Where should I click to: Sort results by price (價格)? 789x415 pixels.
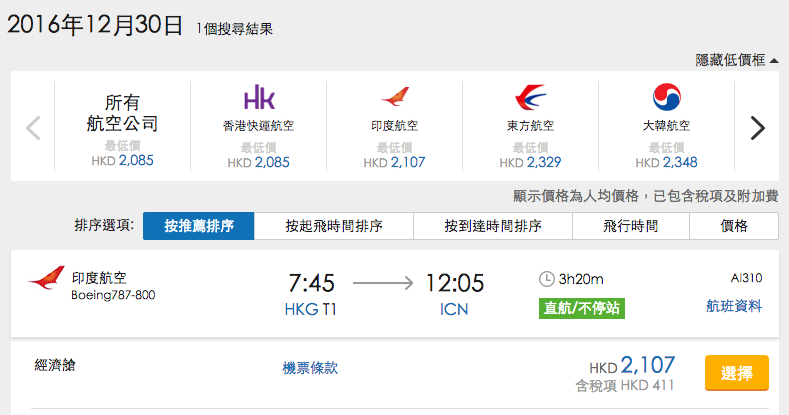coord(734,226)
